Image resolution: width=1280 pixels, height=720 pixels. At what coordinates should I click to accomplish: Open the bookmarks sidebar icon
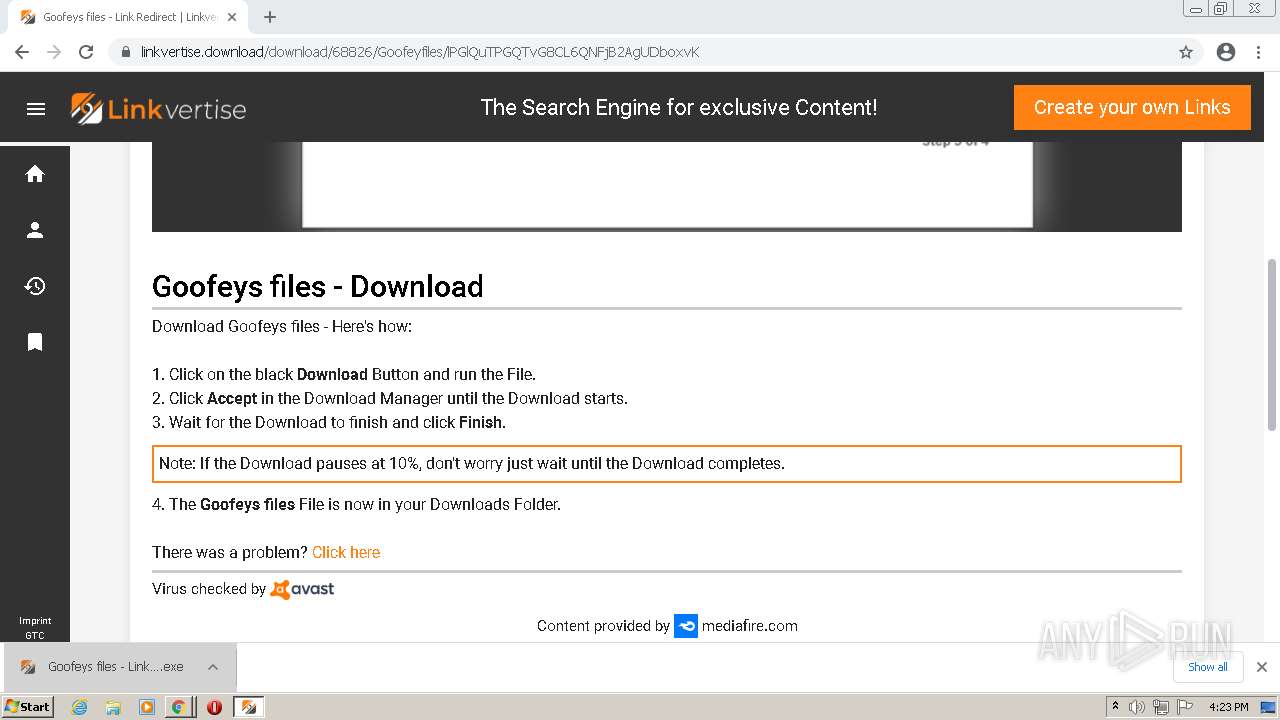point(35,342)
